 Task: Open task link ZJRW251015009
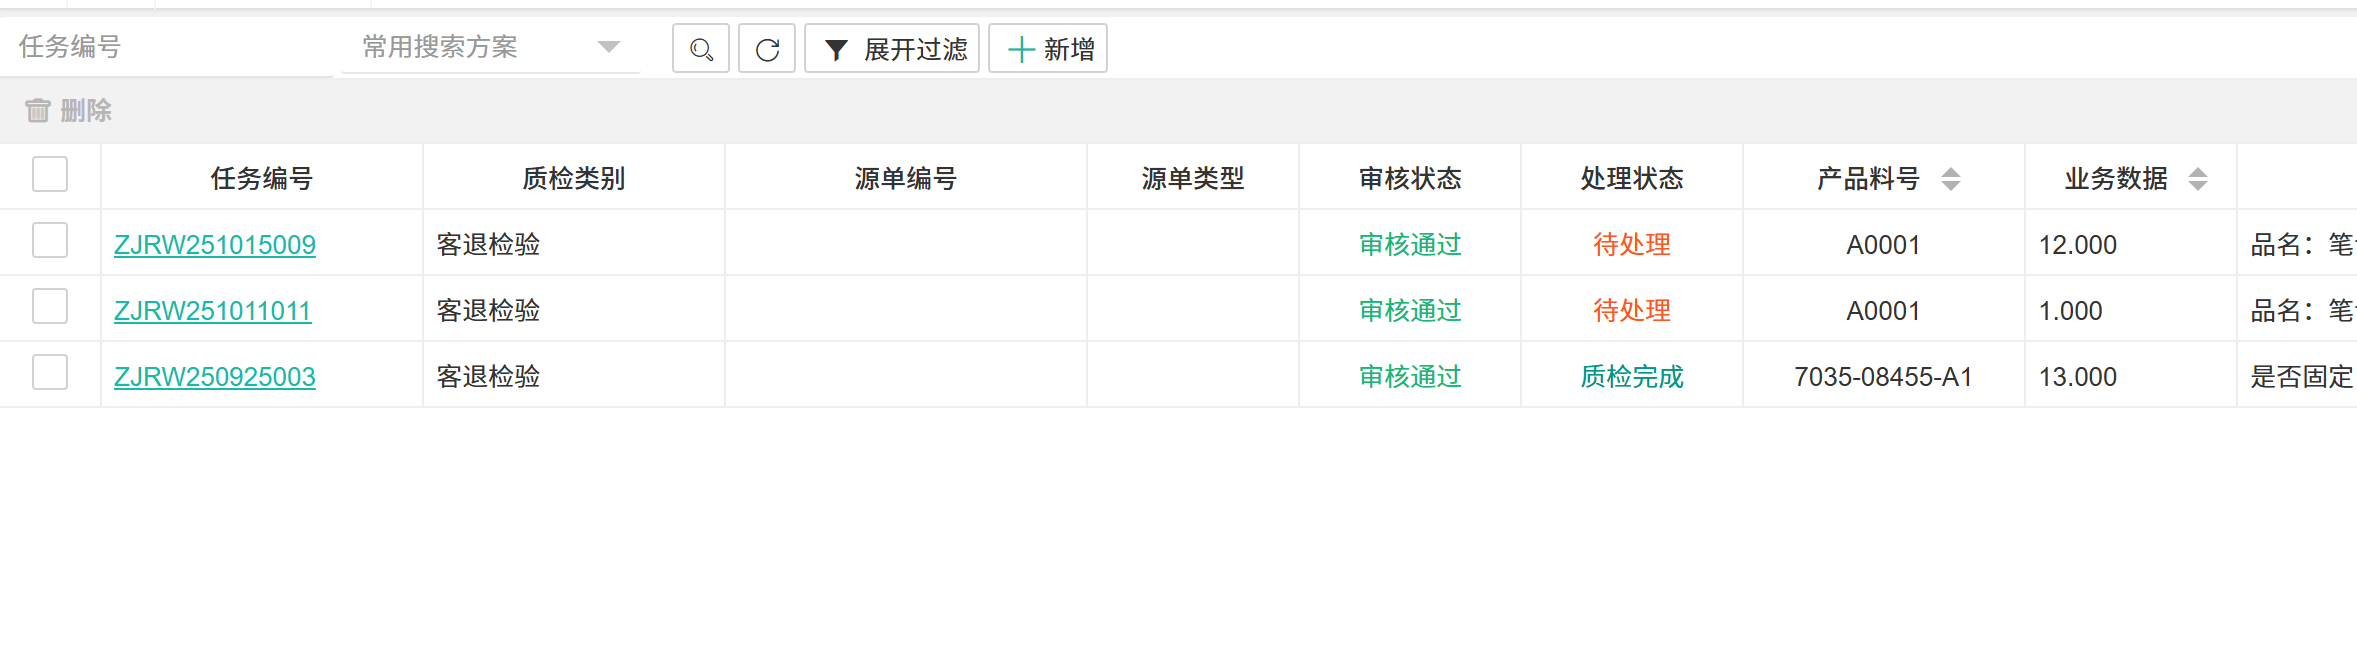[x=215, y=245]
